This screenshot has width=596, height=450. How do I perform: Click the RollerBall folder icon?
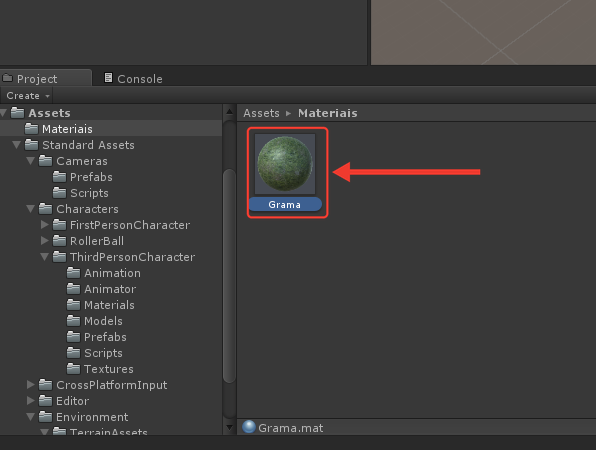59,240
